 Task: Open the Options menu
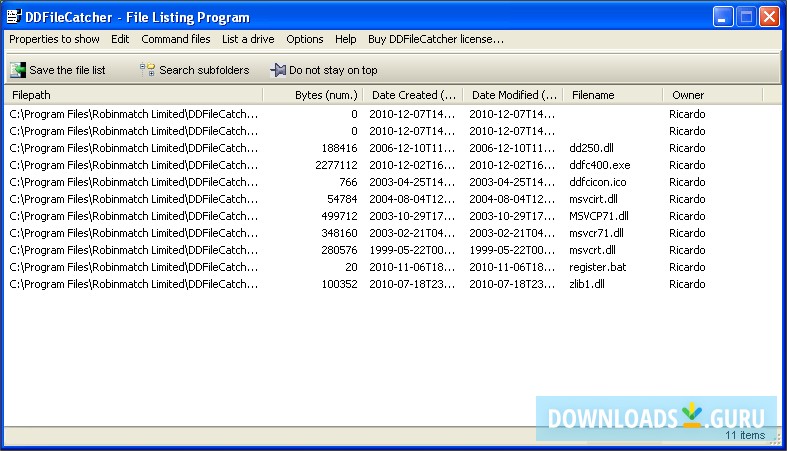[305, 39]
